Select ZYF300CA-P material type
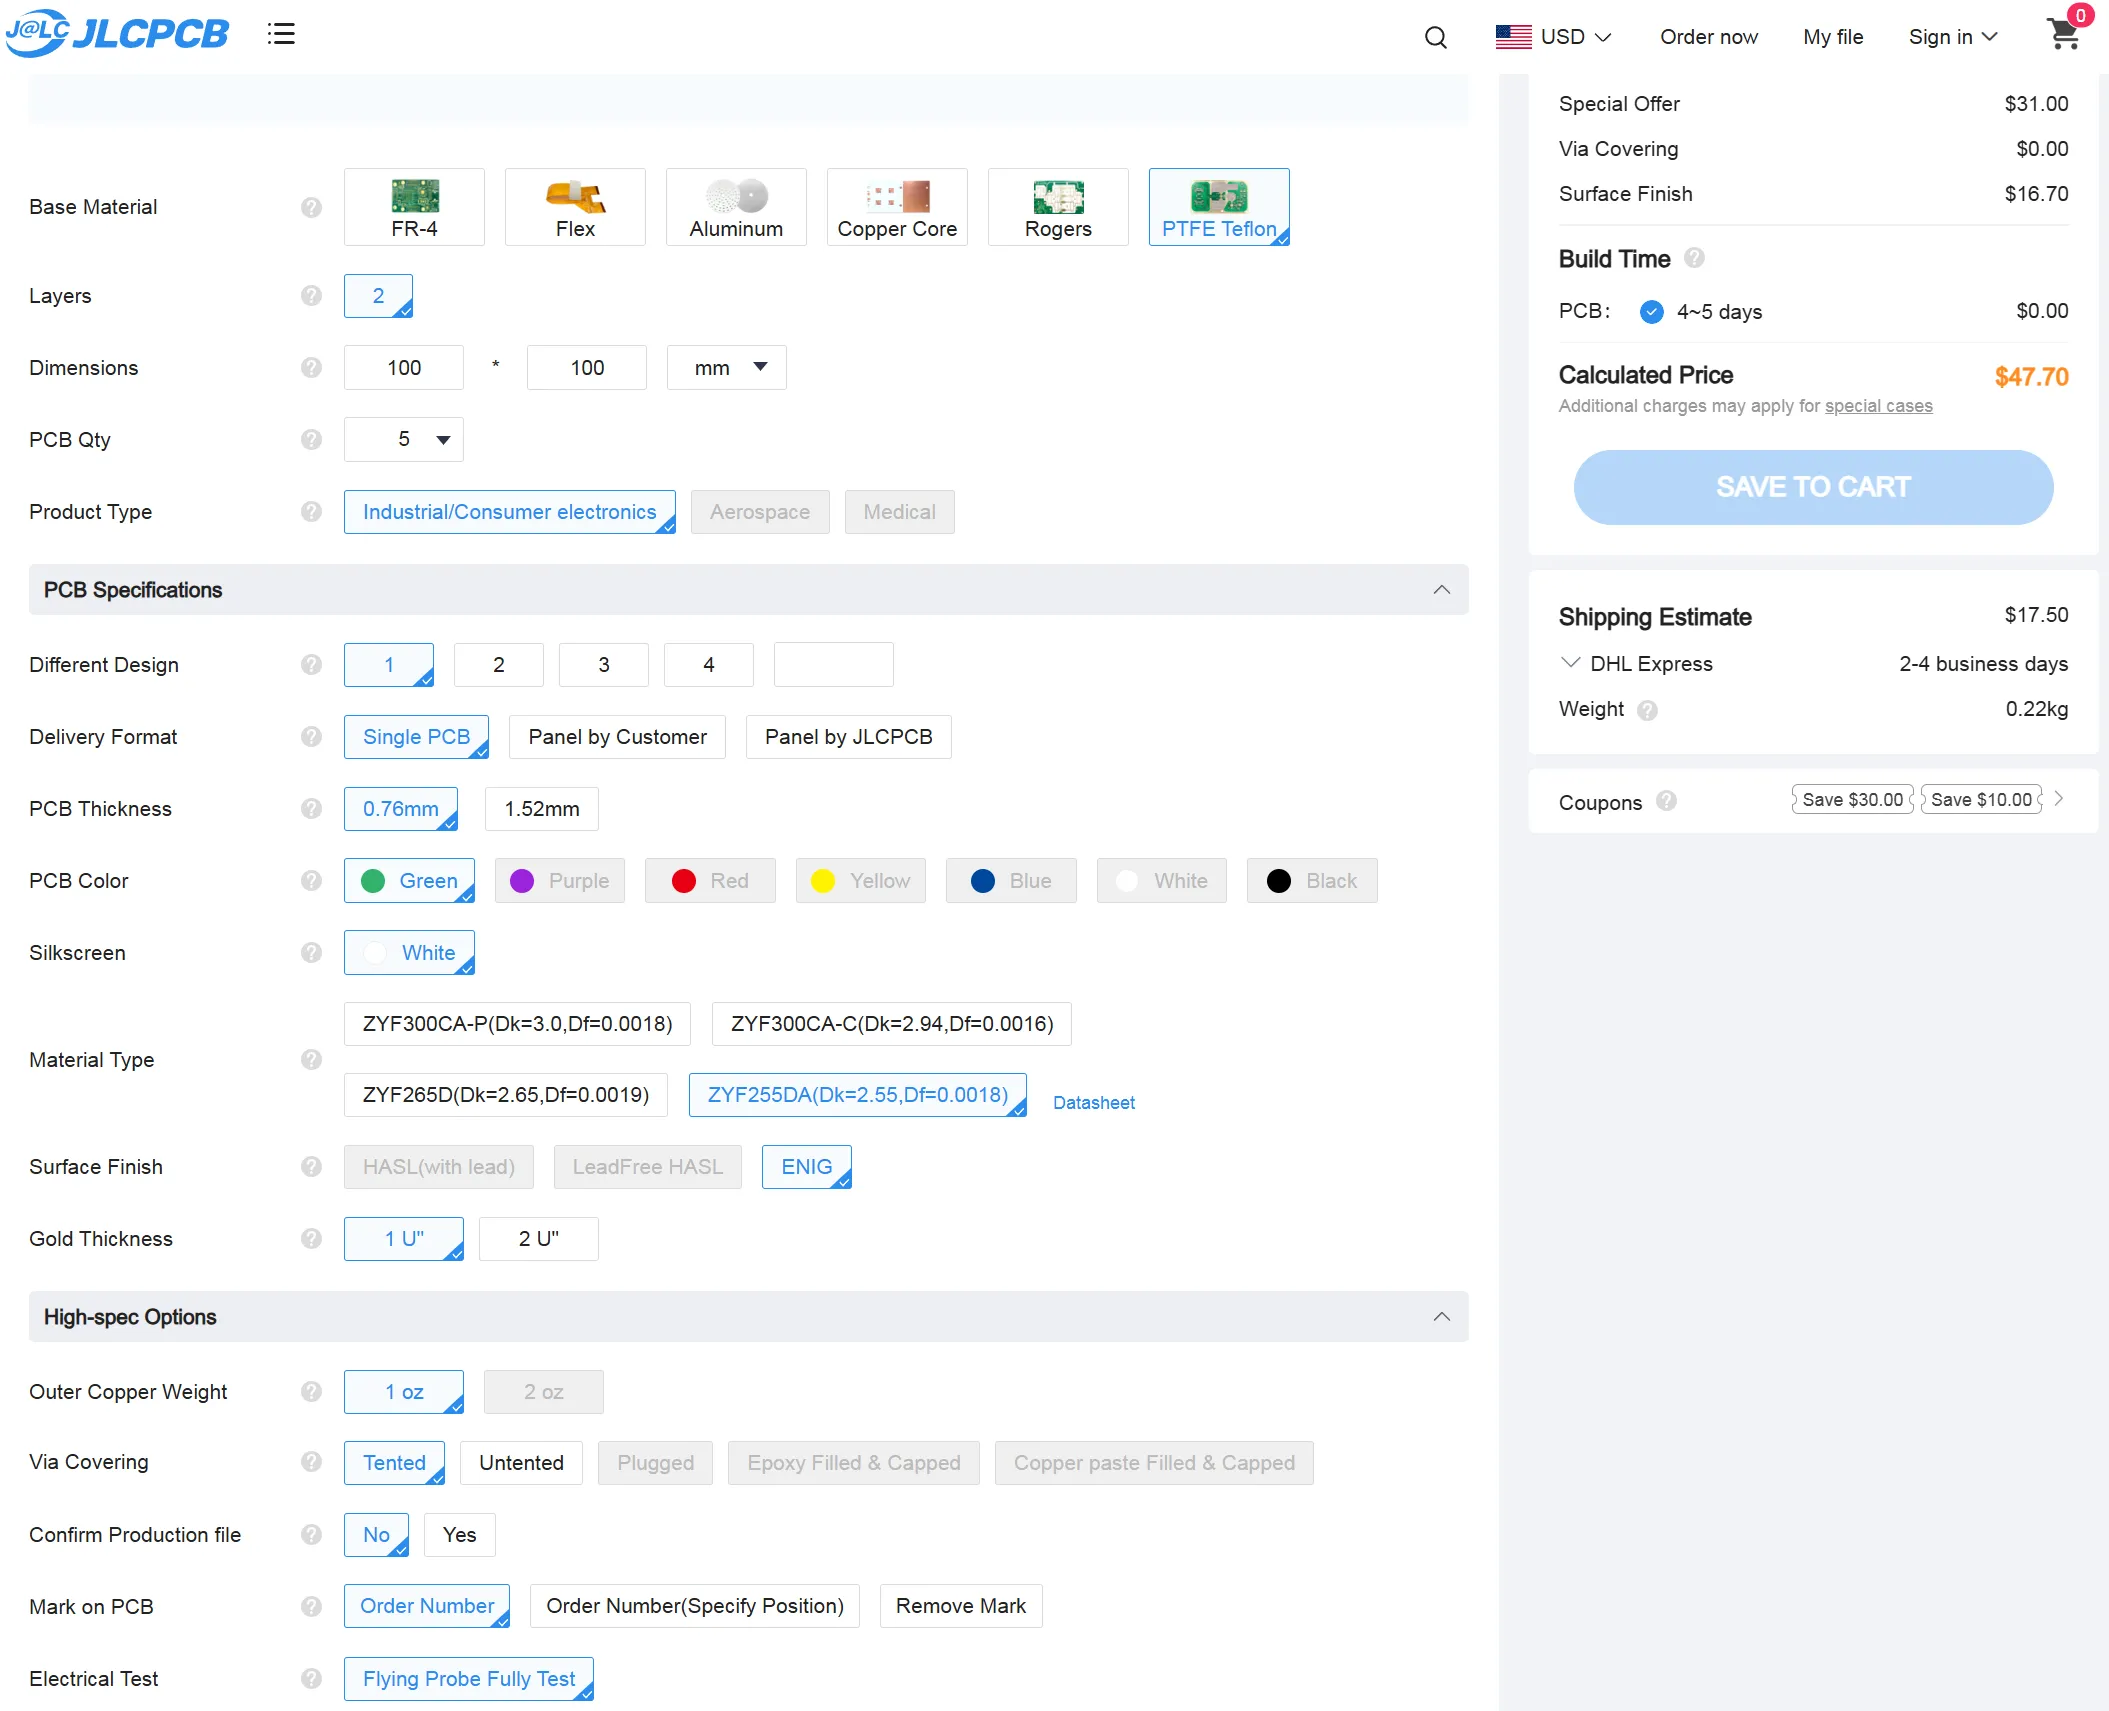The height and width of the screenshot is (1711, 2109). (x=518, y=1024)
